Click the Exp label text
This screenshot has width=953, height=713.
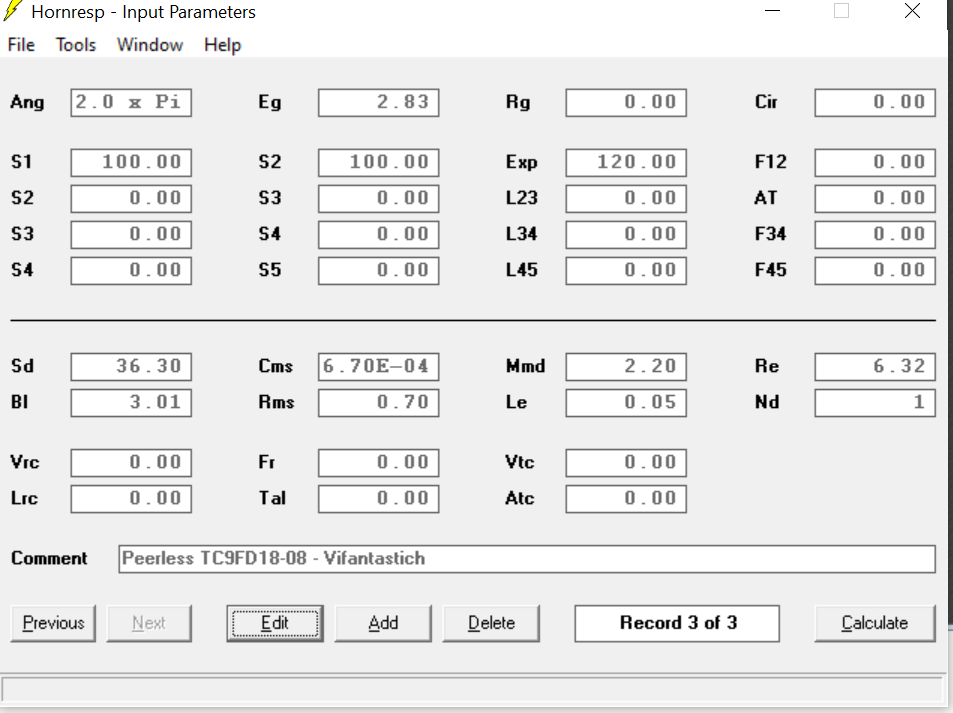[x=521, y=163]
